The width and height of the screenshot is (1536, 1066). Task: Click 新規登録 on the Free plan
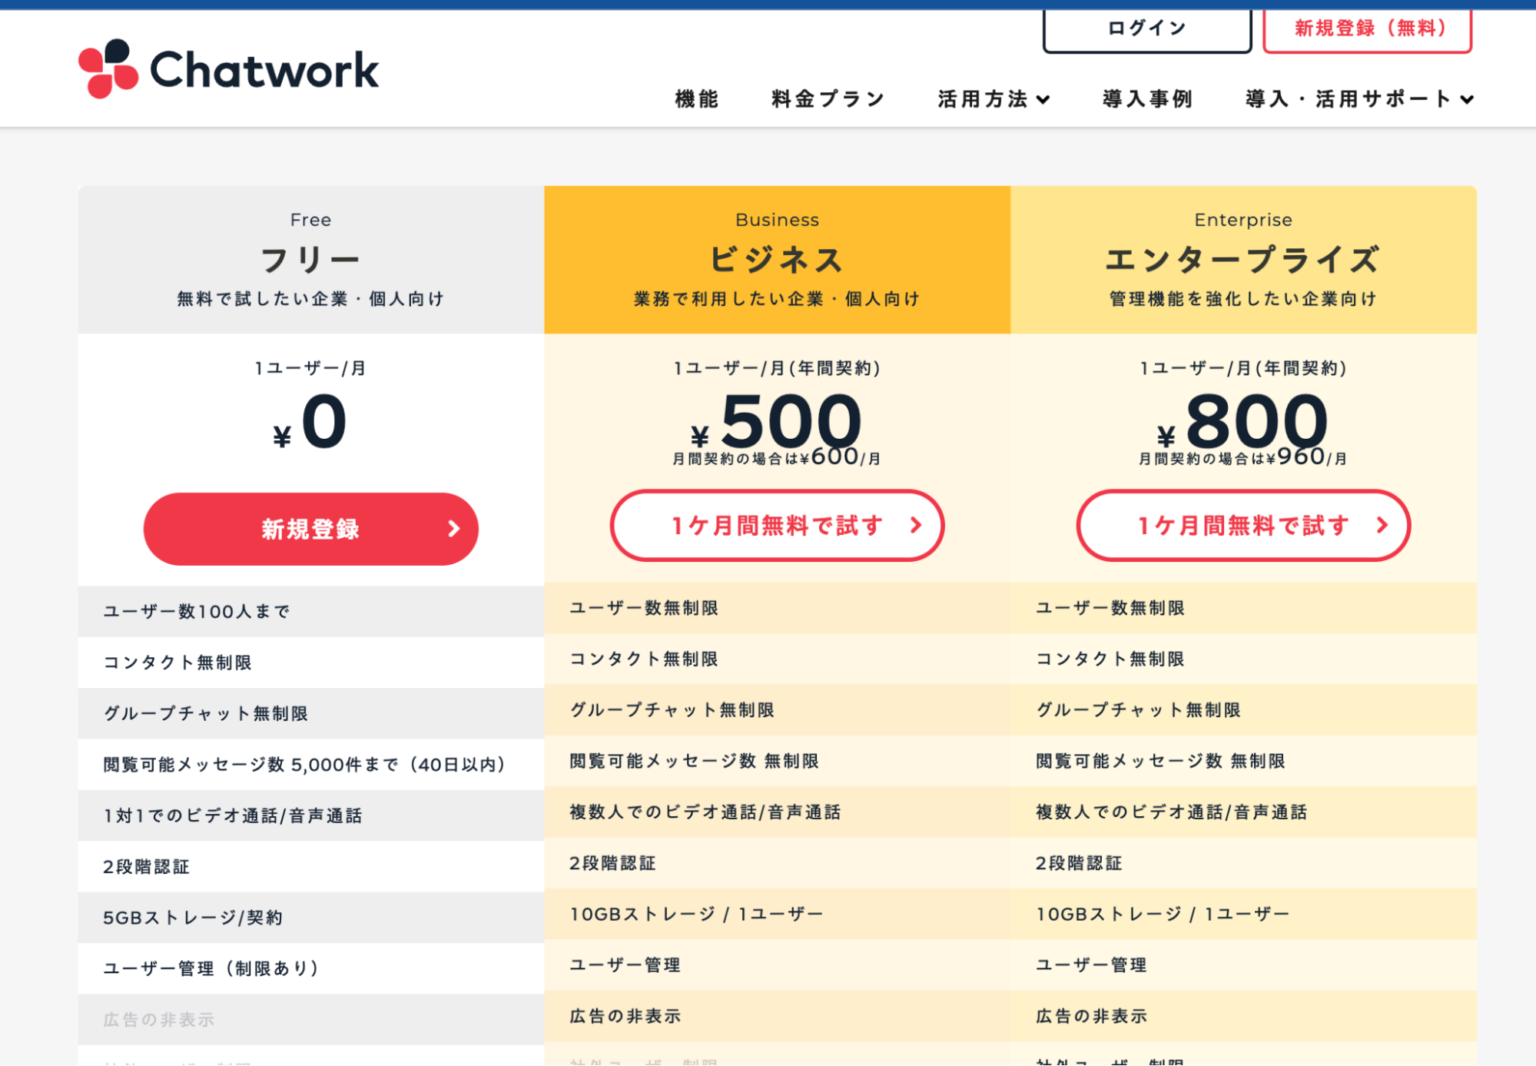311,529
